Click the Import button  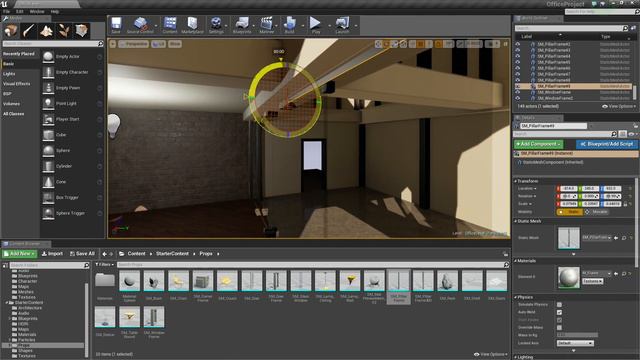(x=53, y=254)
